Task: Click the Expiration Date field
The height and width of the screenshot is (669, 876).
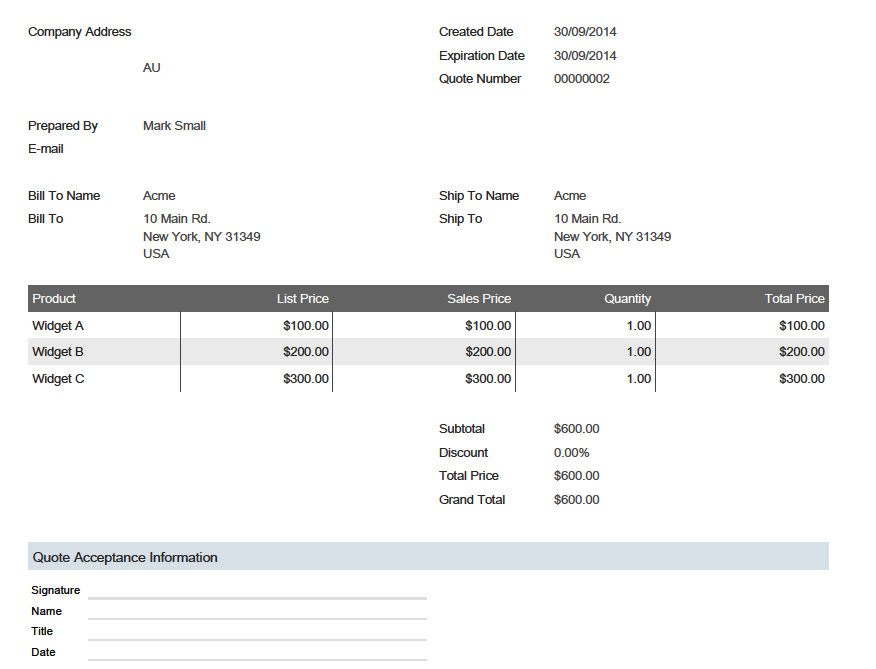Action: pyautogui.click(x=482, y=55)
